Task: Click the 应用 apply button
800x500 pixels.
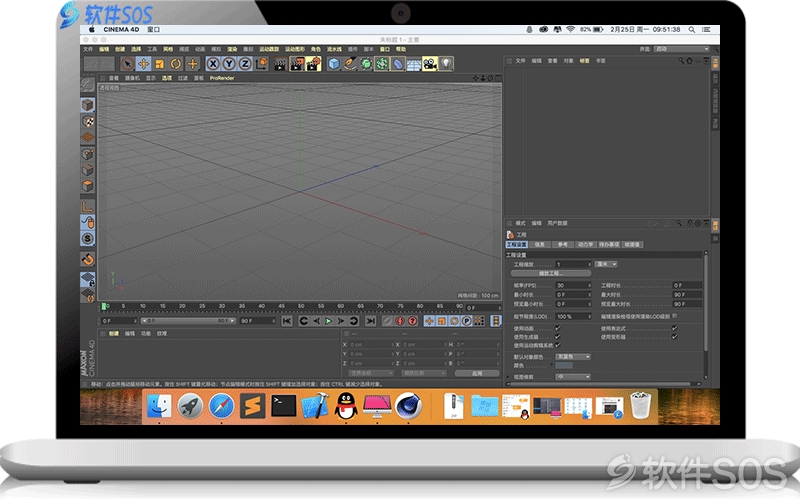Action: 477,373
